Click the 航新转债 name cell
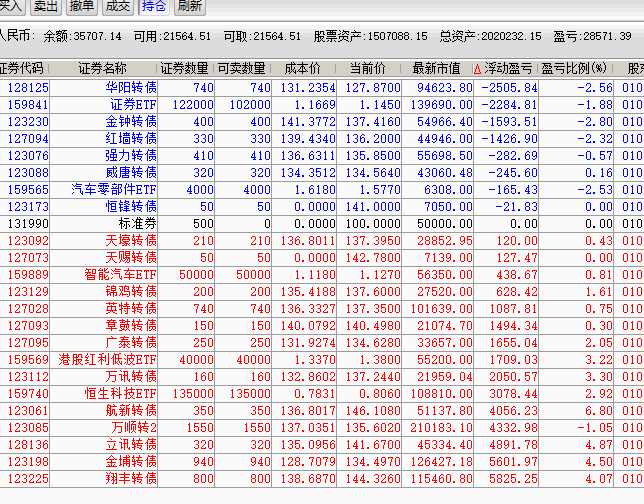Screen dimensions: 644x504 (x=131, y=411)
